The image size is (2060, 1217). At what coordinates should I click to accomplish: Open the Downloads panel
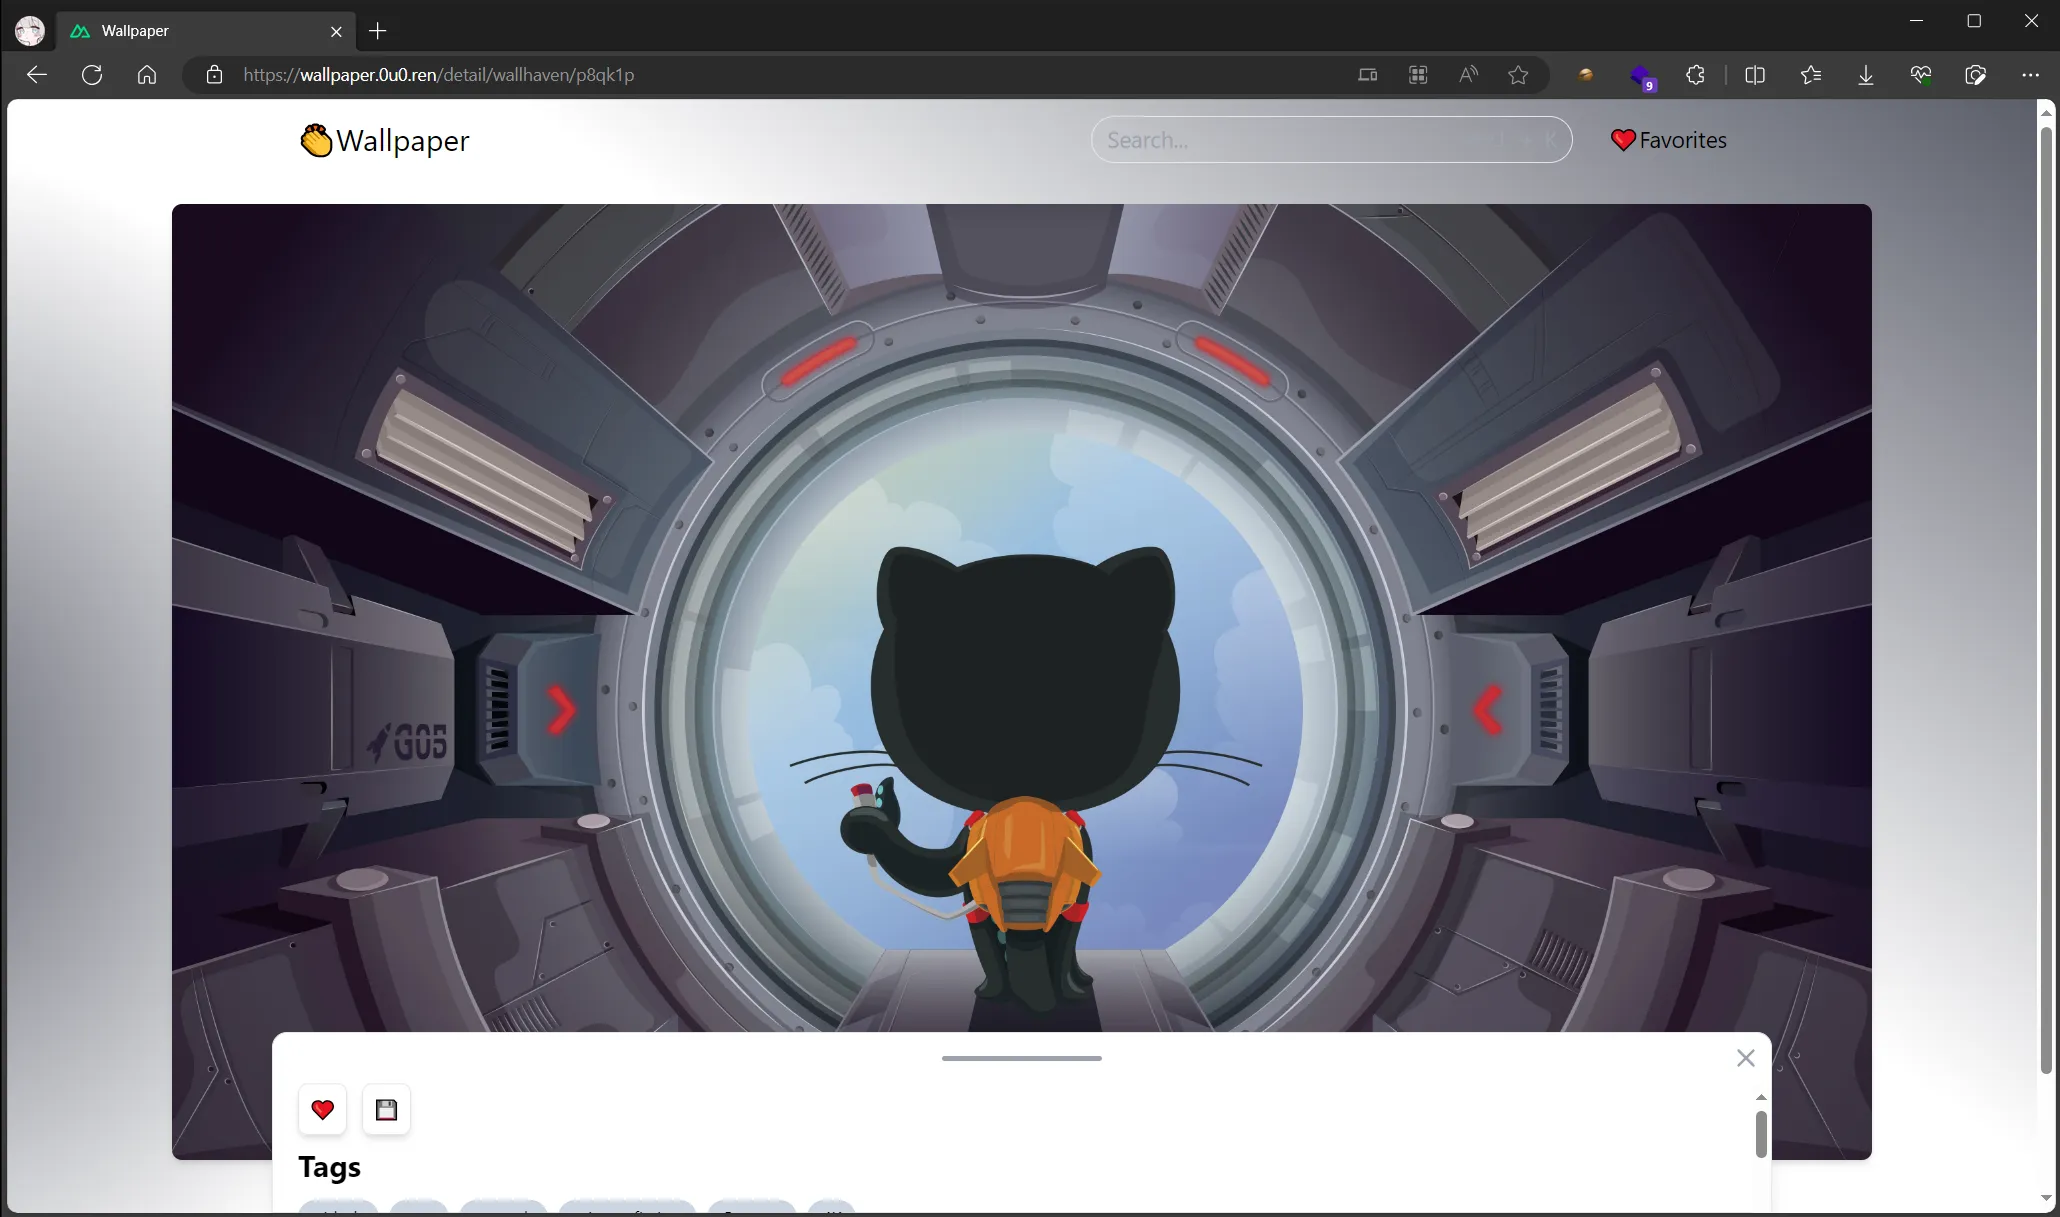tap(1866, 75)
